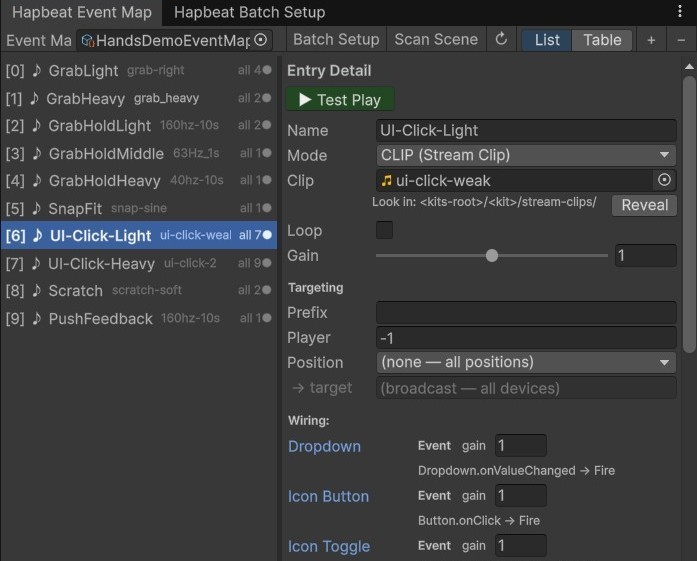This screenshot has width=697, height=561.
Task: Add a new entry with the plus button
Action: [x=651, y=40]
